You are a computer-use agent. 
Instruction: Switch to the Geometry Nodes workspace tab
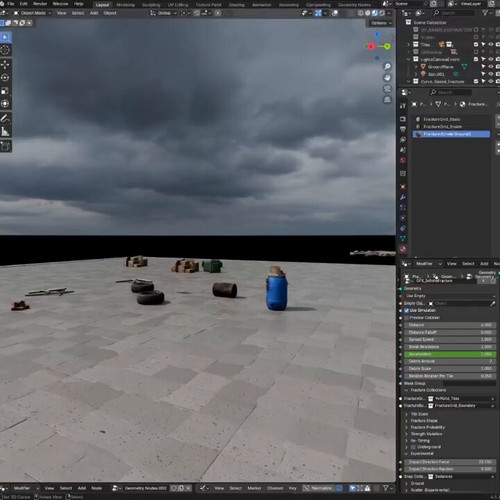tap(354, 5)
